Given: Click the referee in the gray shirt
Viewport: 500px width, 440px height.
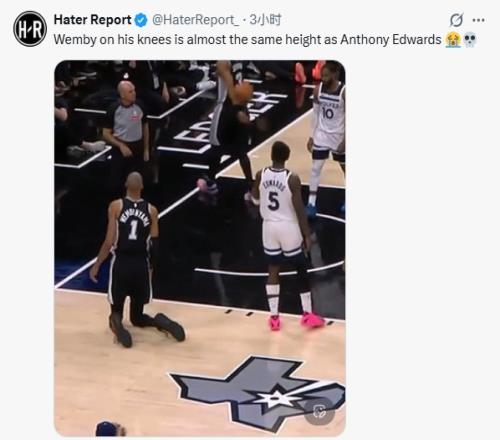Looking at the screenshot, I should 128,127.
